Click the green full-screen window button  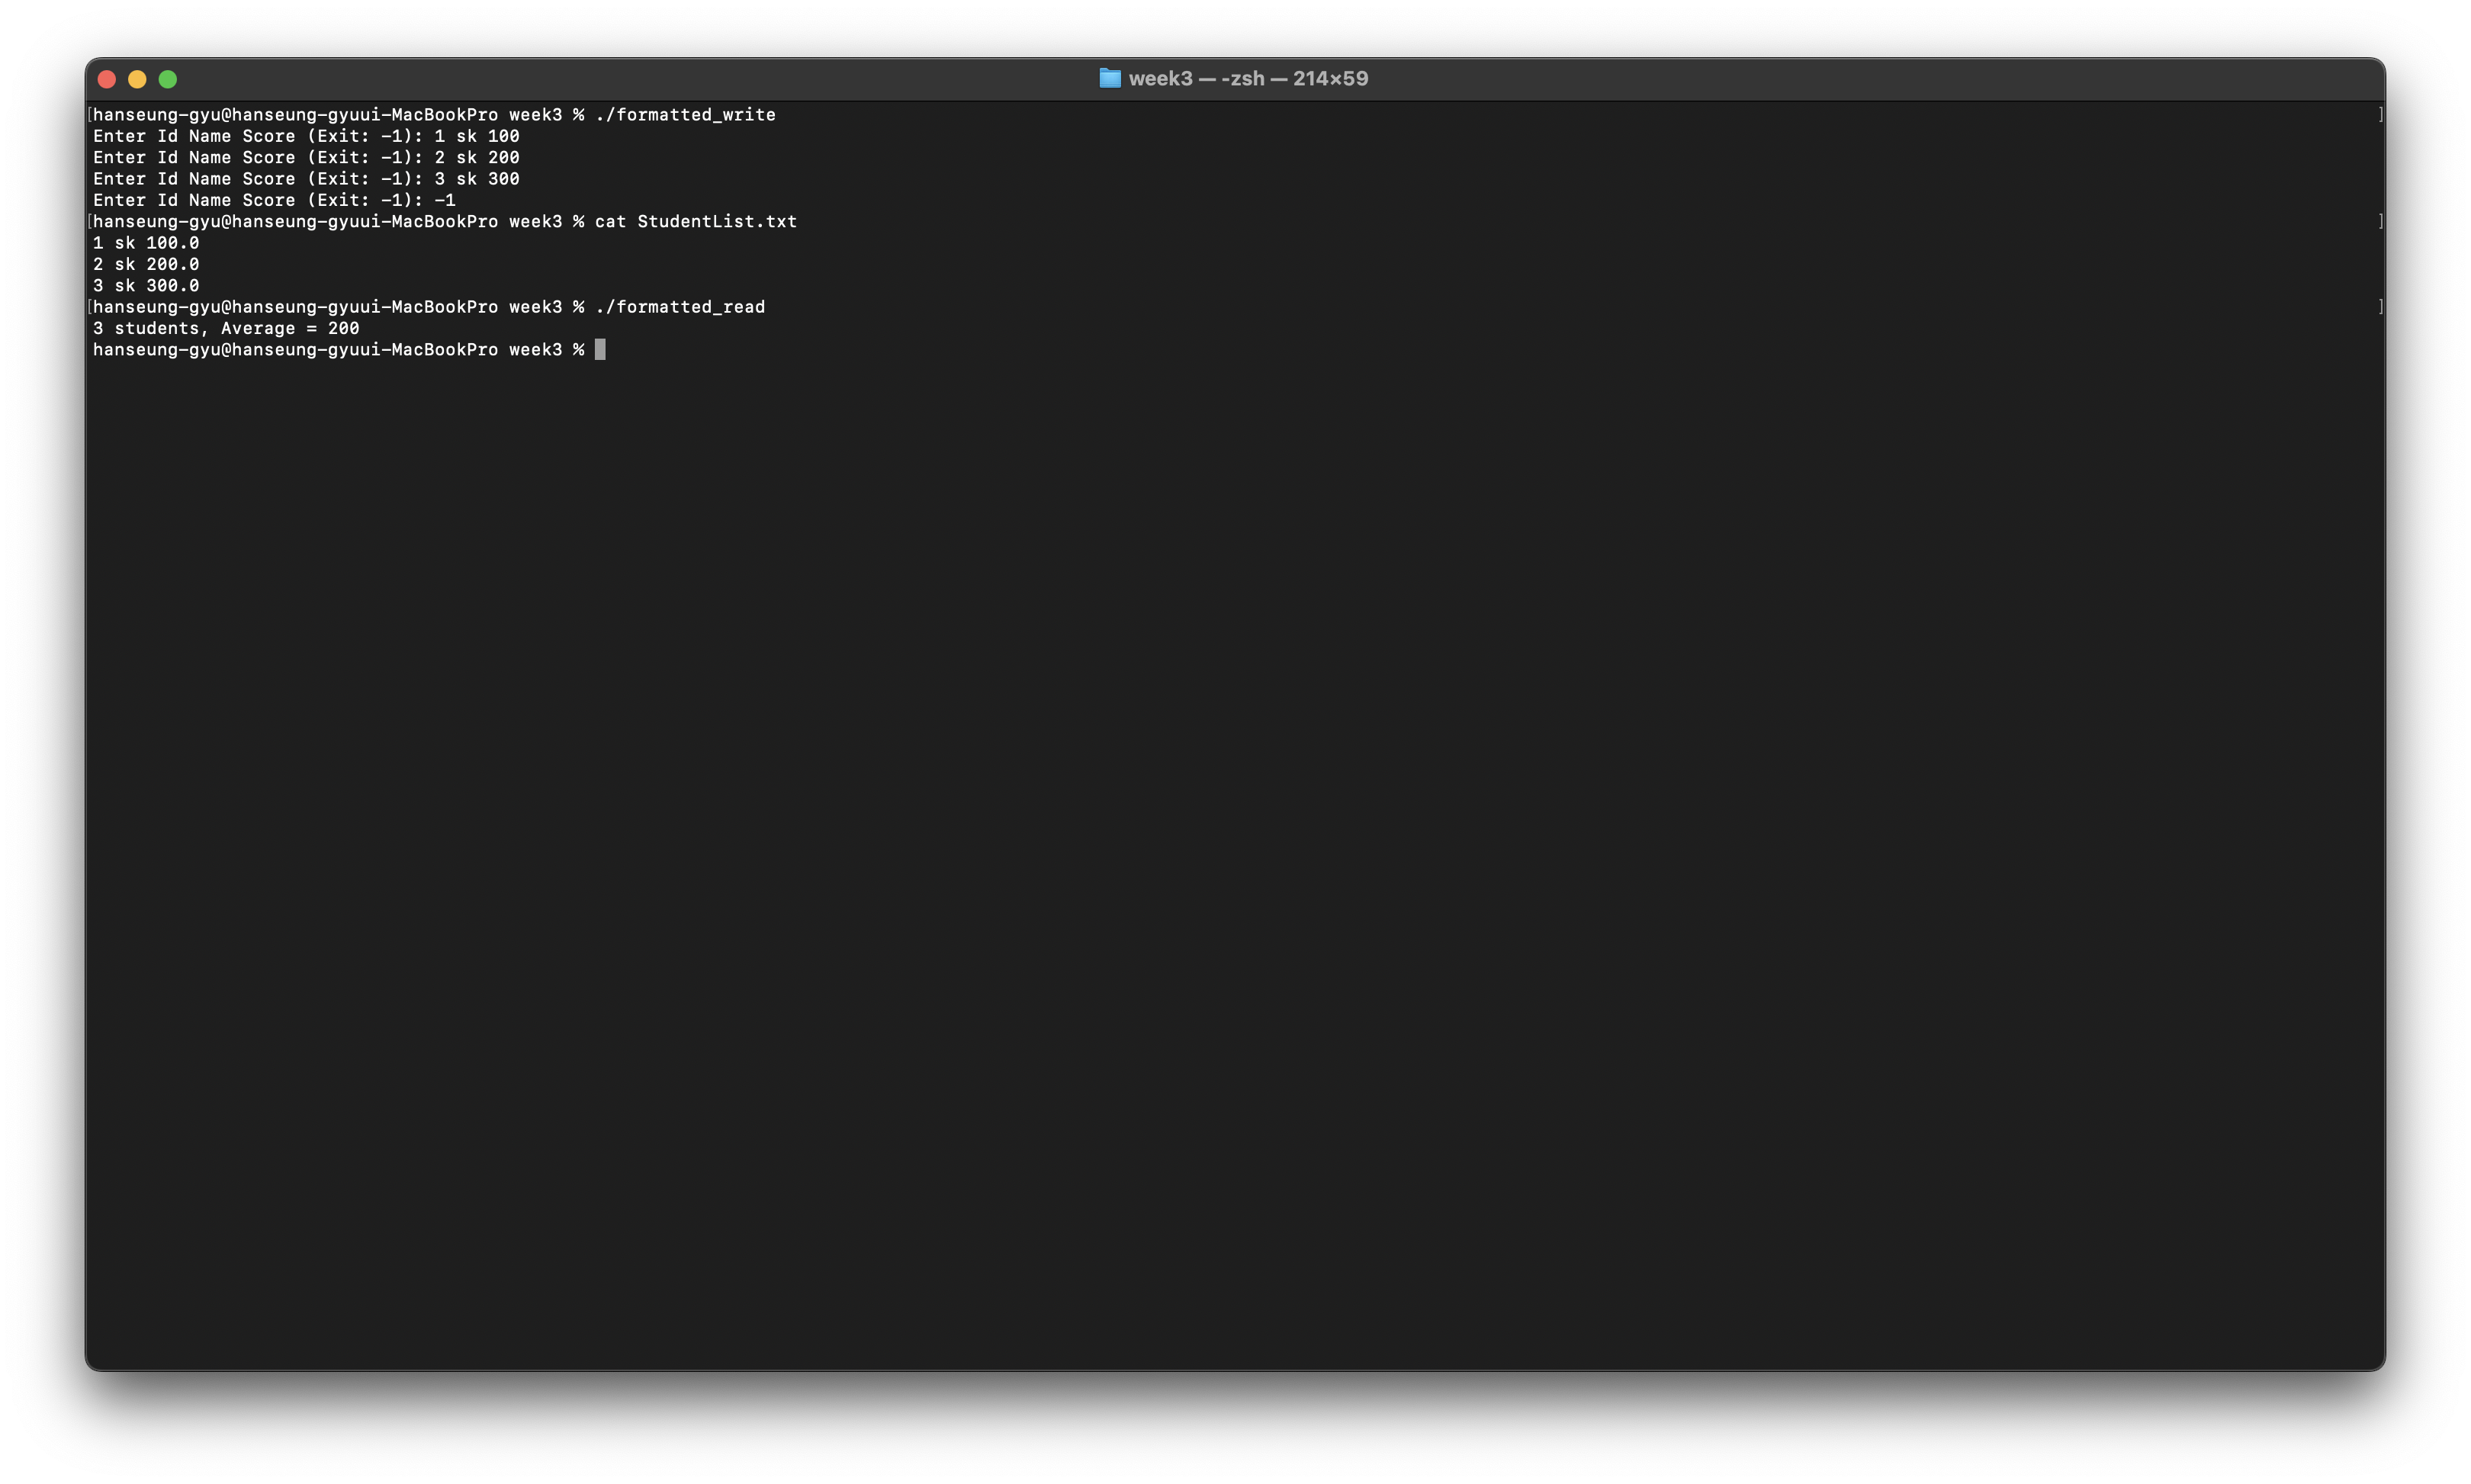(168, 79)
